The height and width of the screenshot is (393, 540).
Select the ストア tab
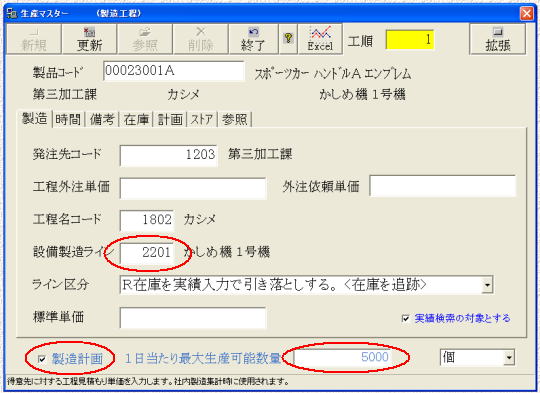(202, 120)
